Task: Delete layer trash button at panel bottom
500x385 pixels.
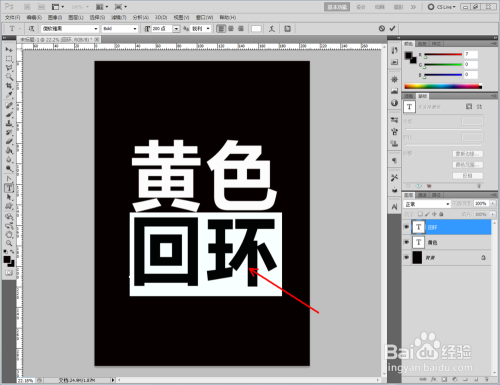Action: pyautogui.click(x=486, y=379)
